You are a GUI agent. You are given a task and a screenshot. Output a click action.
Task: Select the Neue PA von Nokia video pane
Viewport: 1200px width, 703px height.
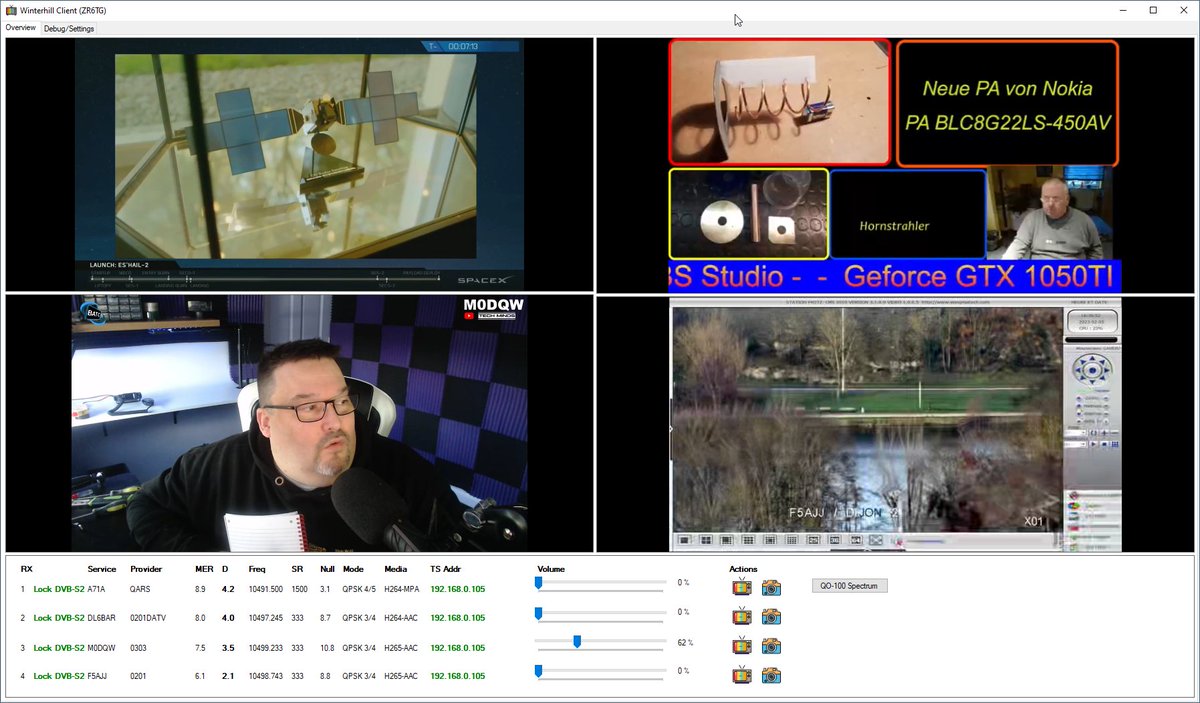(x=895, y=165)
